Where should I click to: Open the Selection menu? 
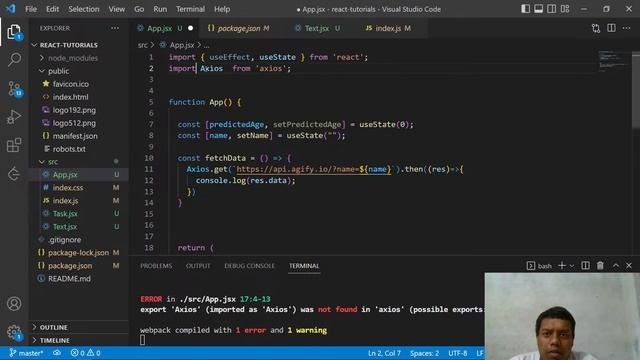pyautogui.click(x=84, y=9)
